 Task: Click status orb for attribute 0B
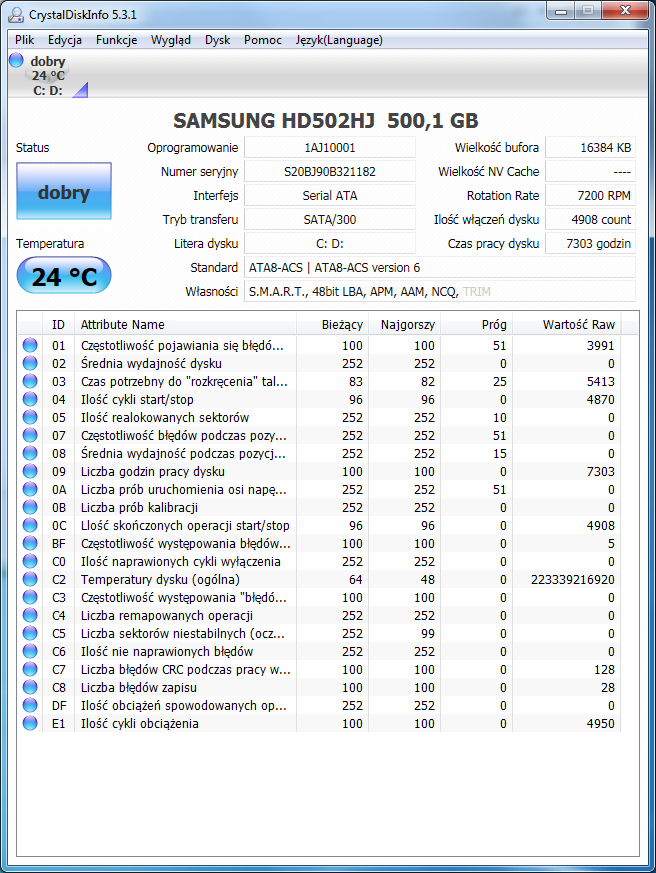pos(30,507)
